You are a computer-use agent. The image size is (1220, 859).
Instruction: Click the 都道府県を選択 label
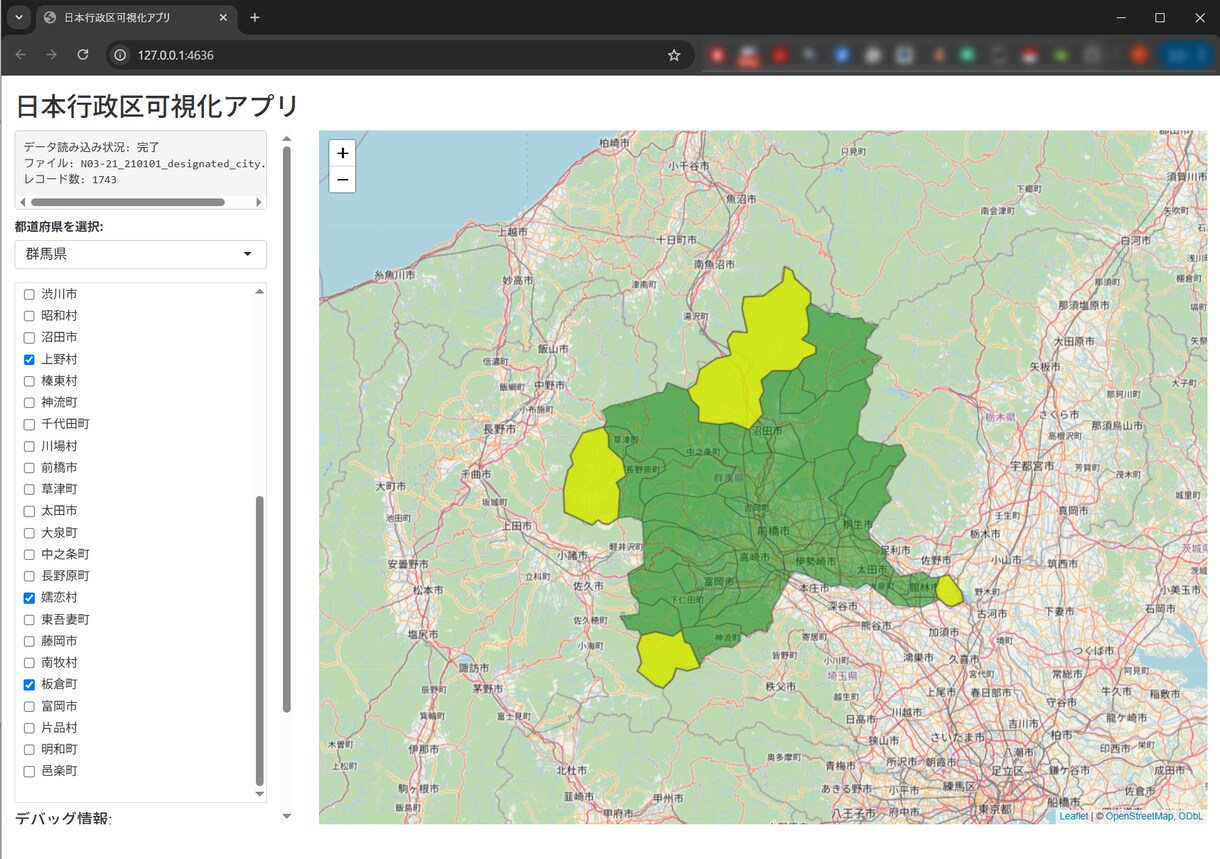(59, 227)
